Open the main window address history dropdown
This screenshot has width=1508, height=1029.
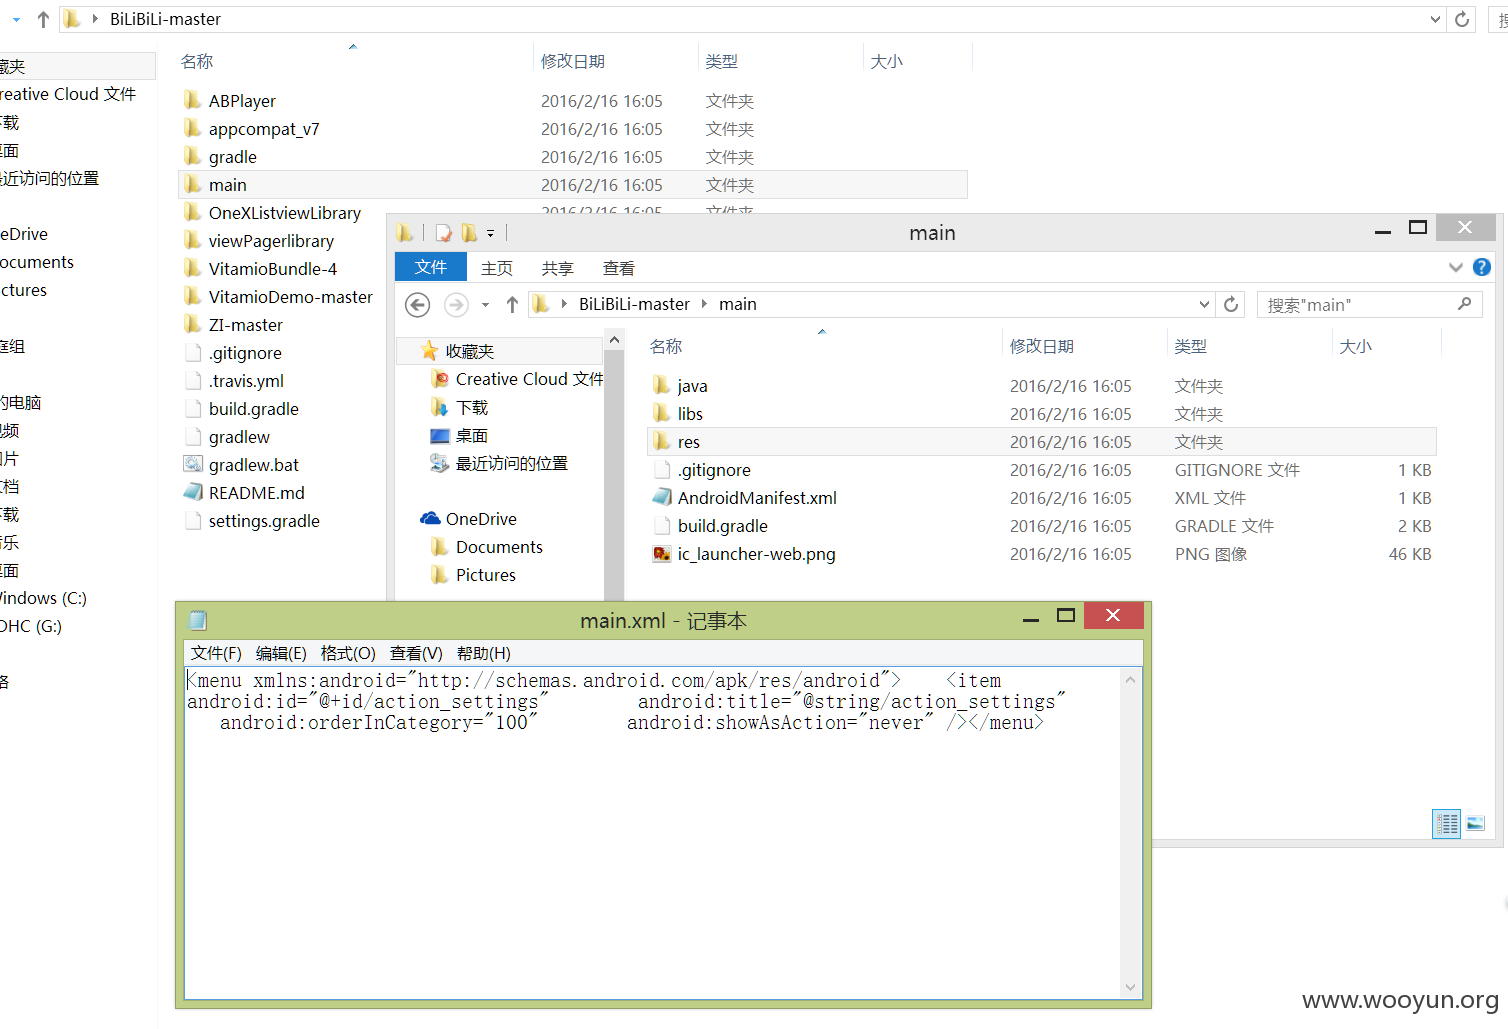click(1204, 304)
